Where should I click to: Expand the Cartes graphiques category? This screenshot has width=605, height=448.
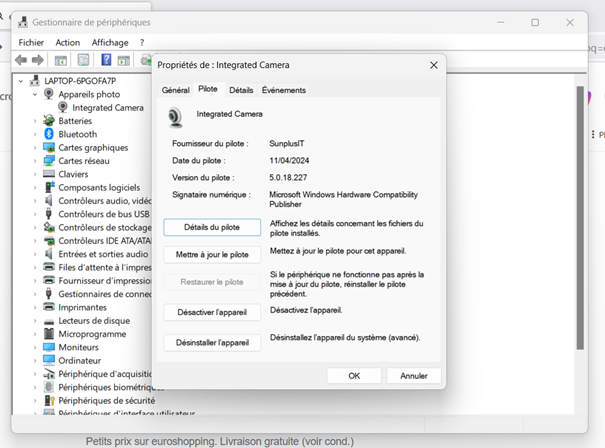click(x=35, y=147)
